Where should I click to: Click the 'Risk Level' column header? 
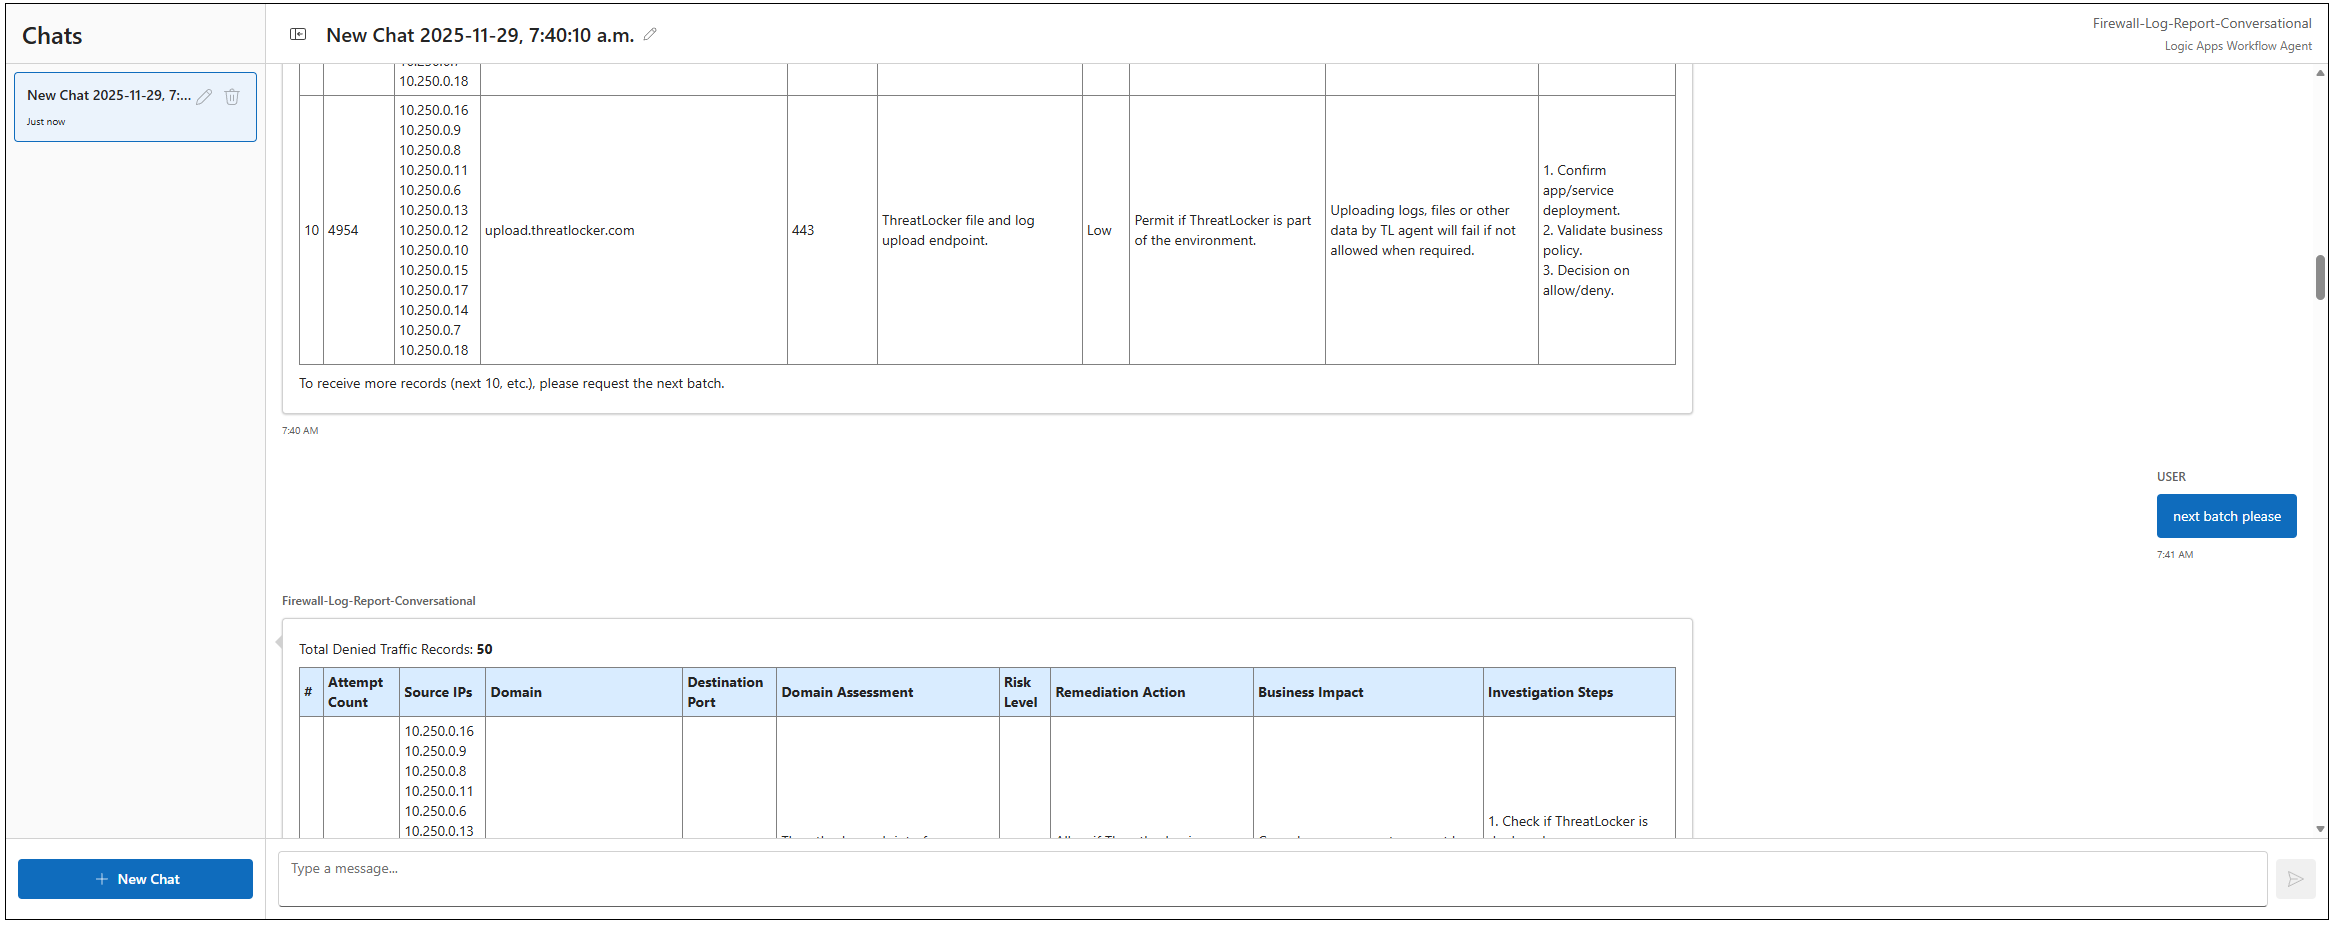(x=1020, y=692)
